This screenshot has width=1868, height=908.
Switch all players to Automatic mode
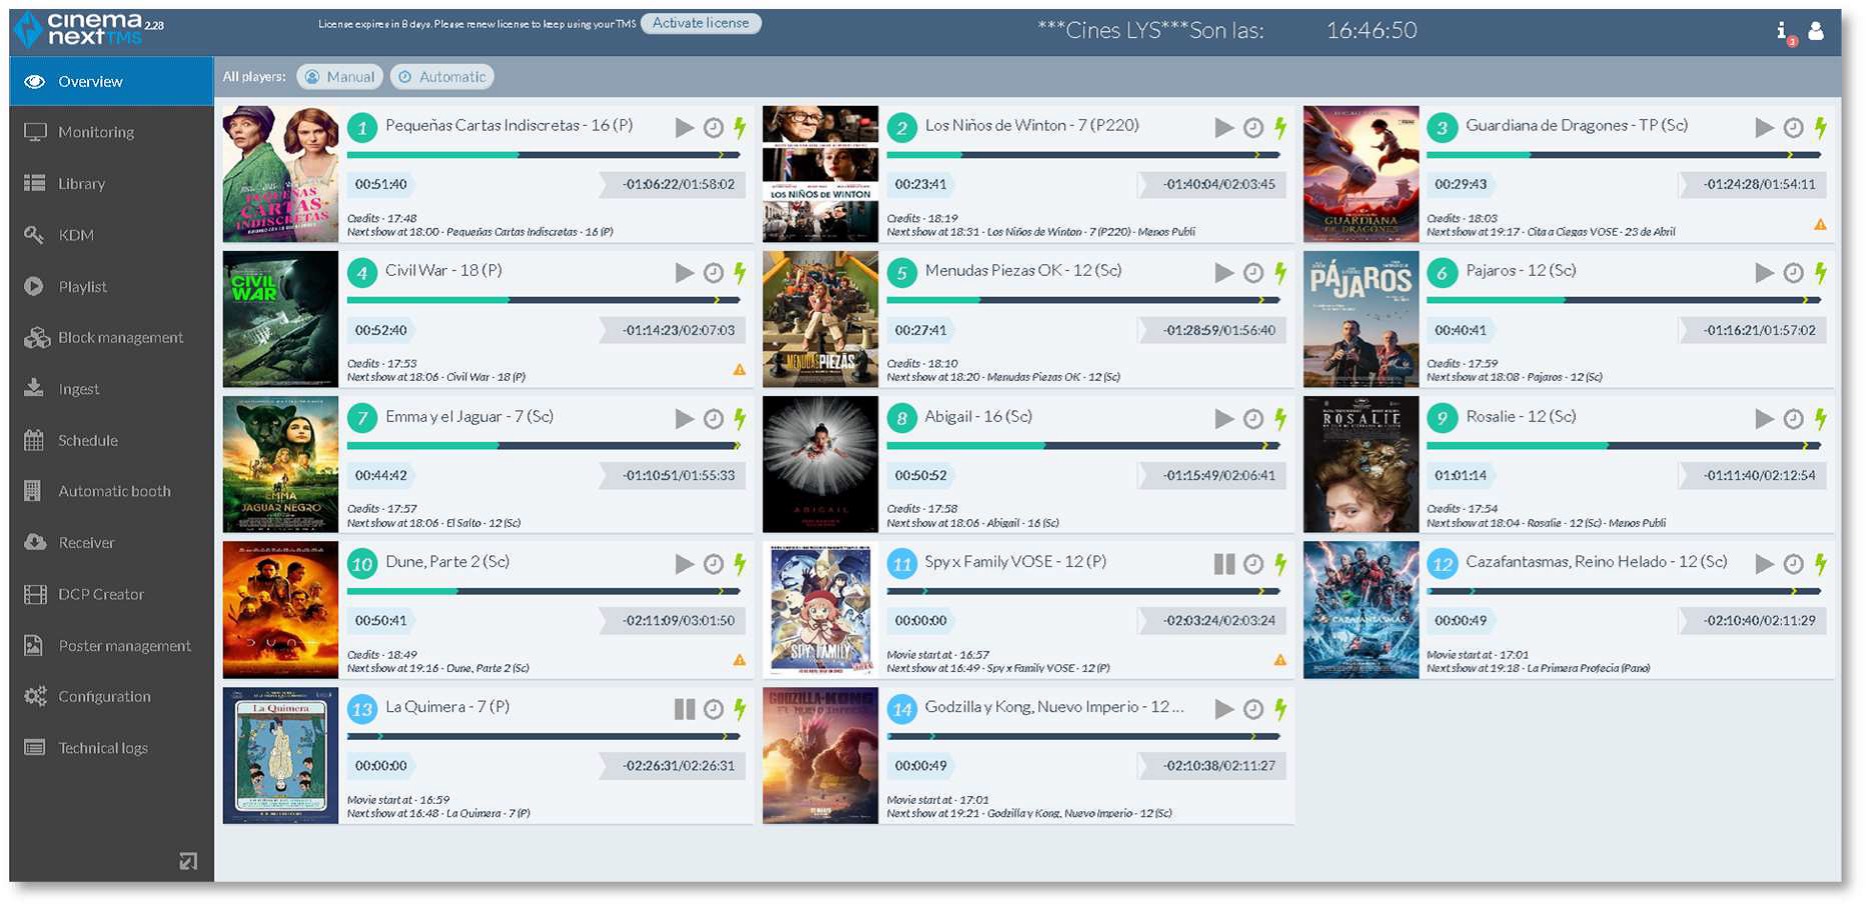442,77
